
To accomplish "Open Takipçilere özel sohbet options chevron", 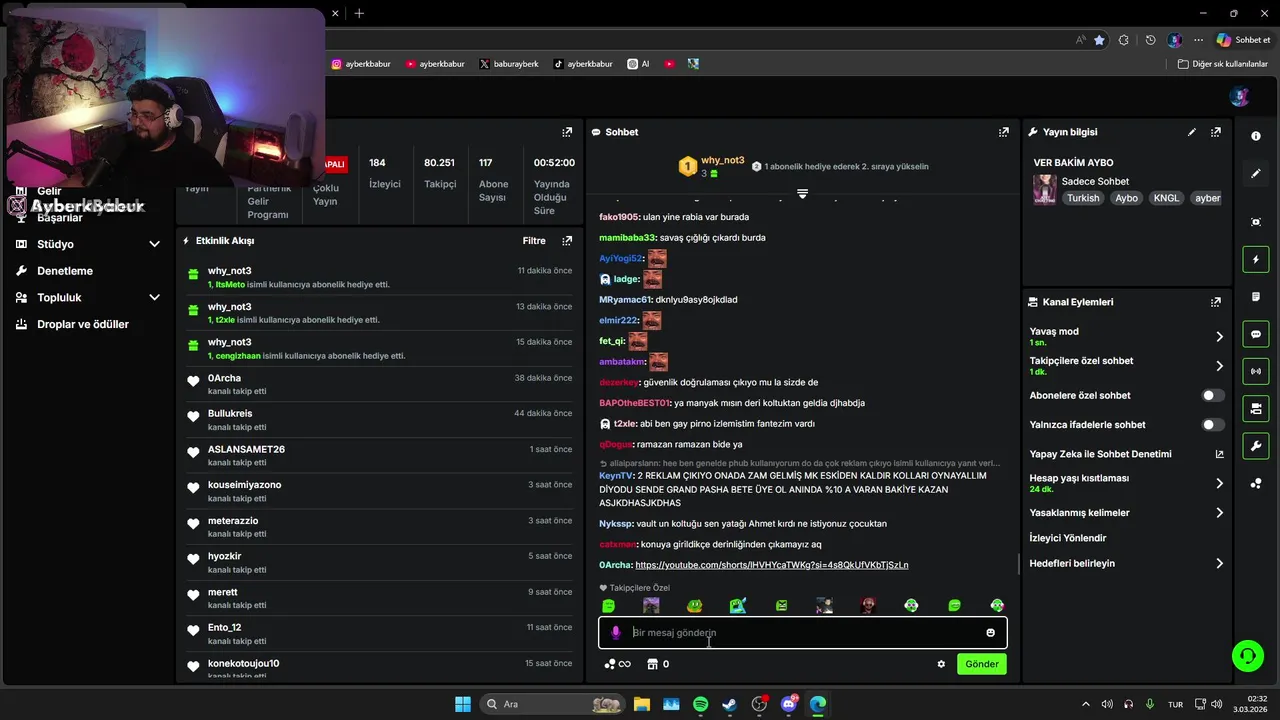I will point(1219,366).
